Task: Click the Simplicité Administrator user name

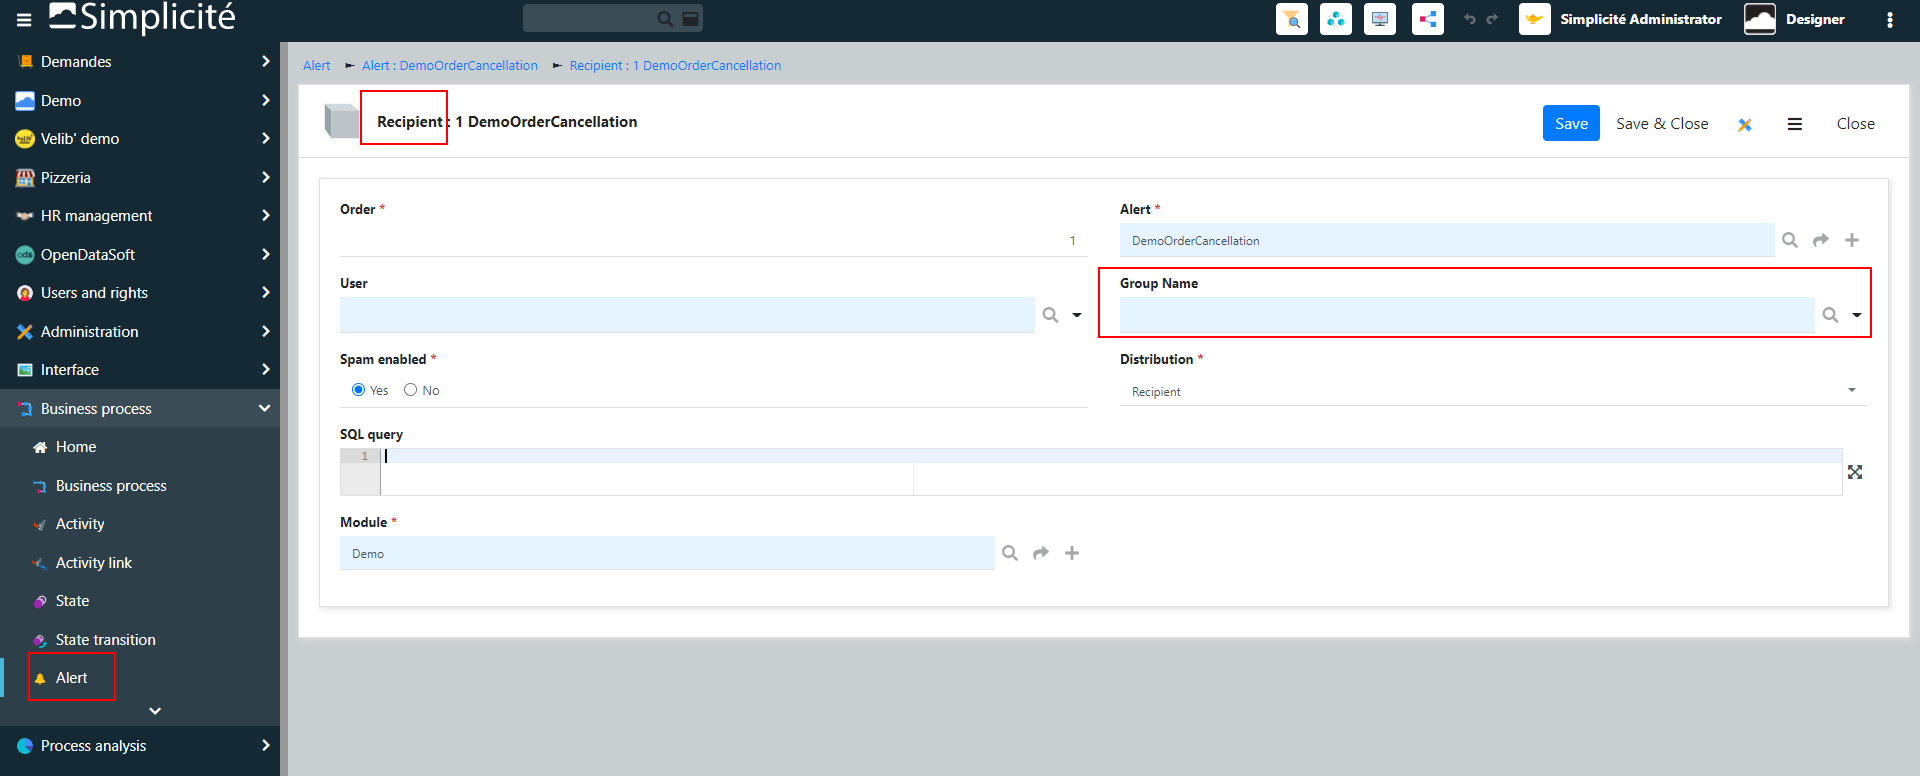Action: click(x=1641, y=19)
